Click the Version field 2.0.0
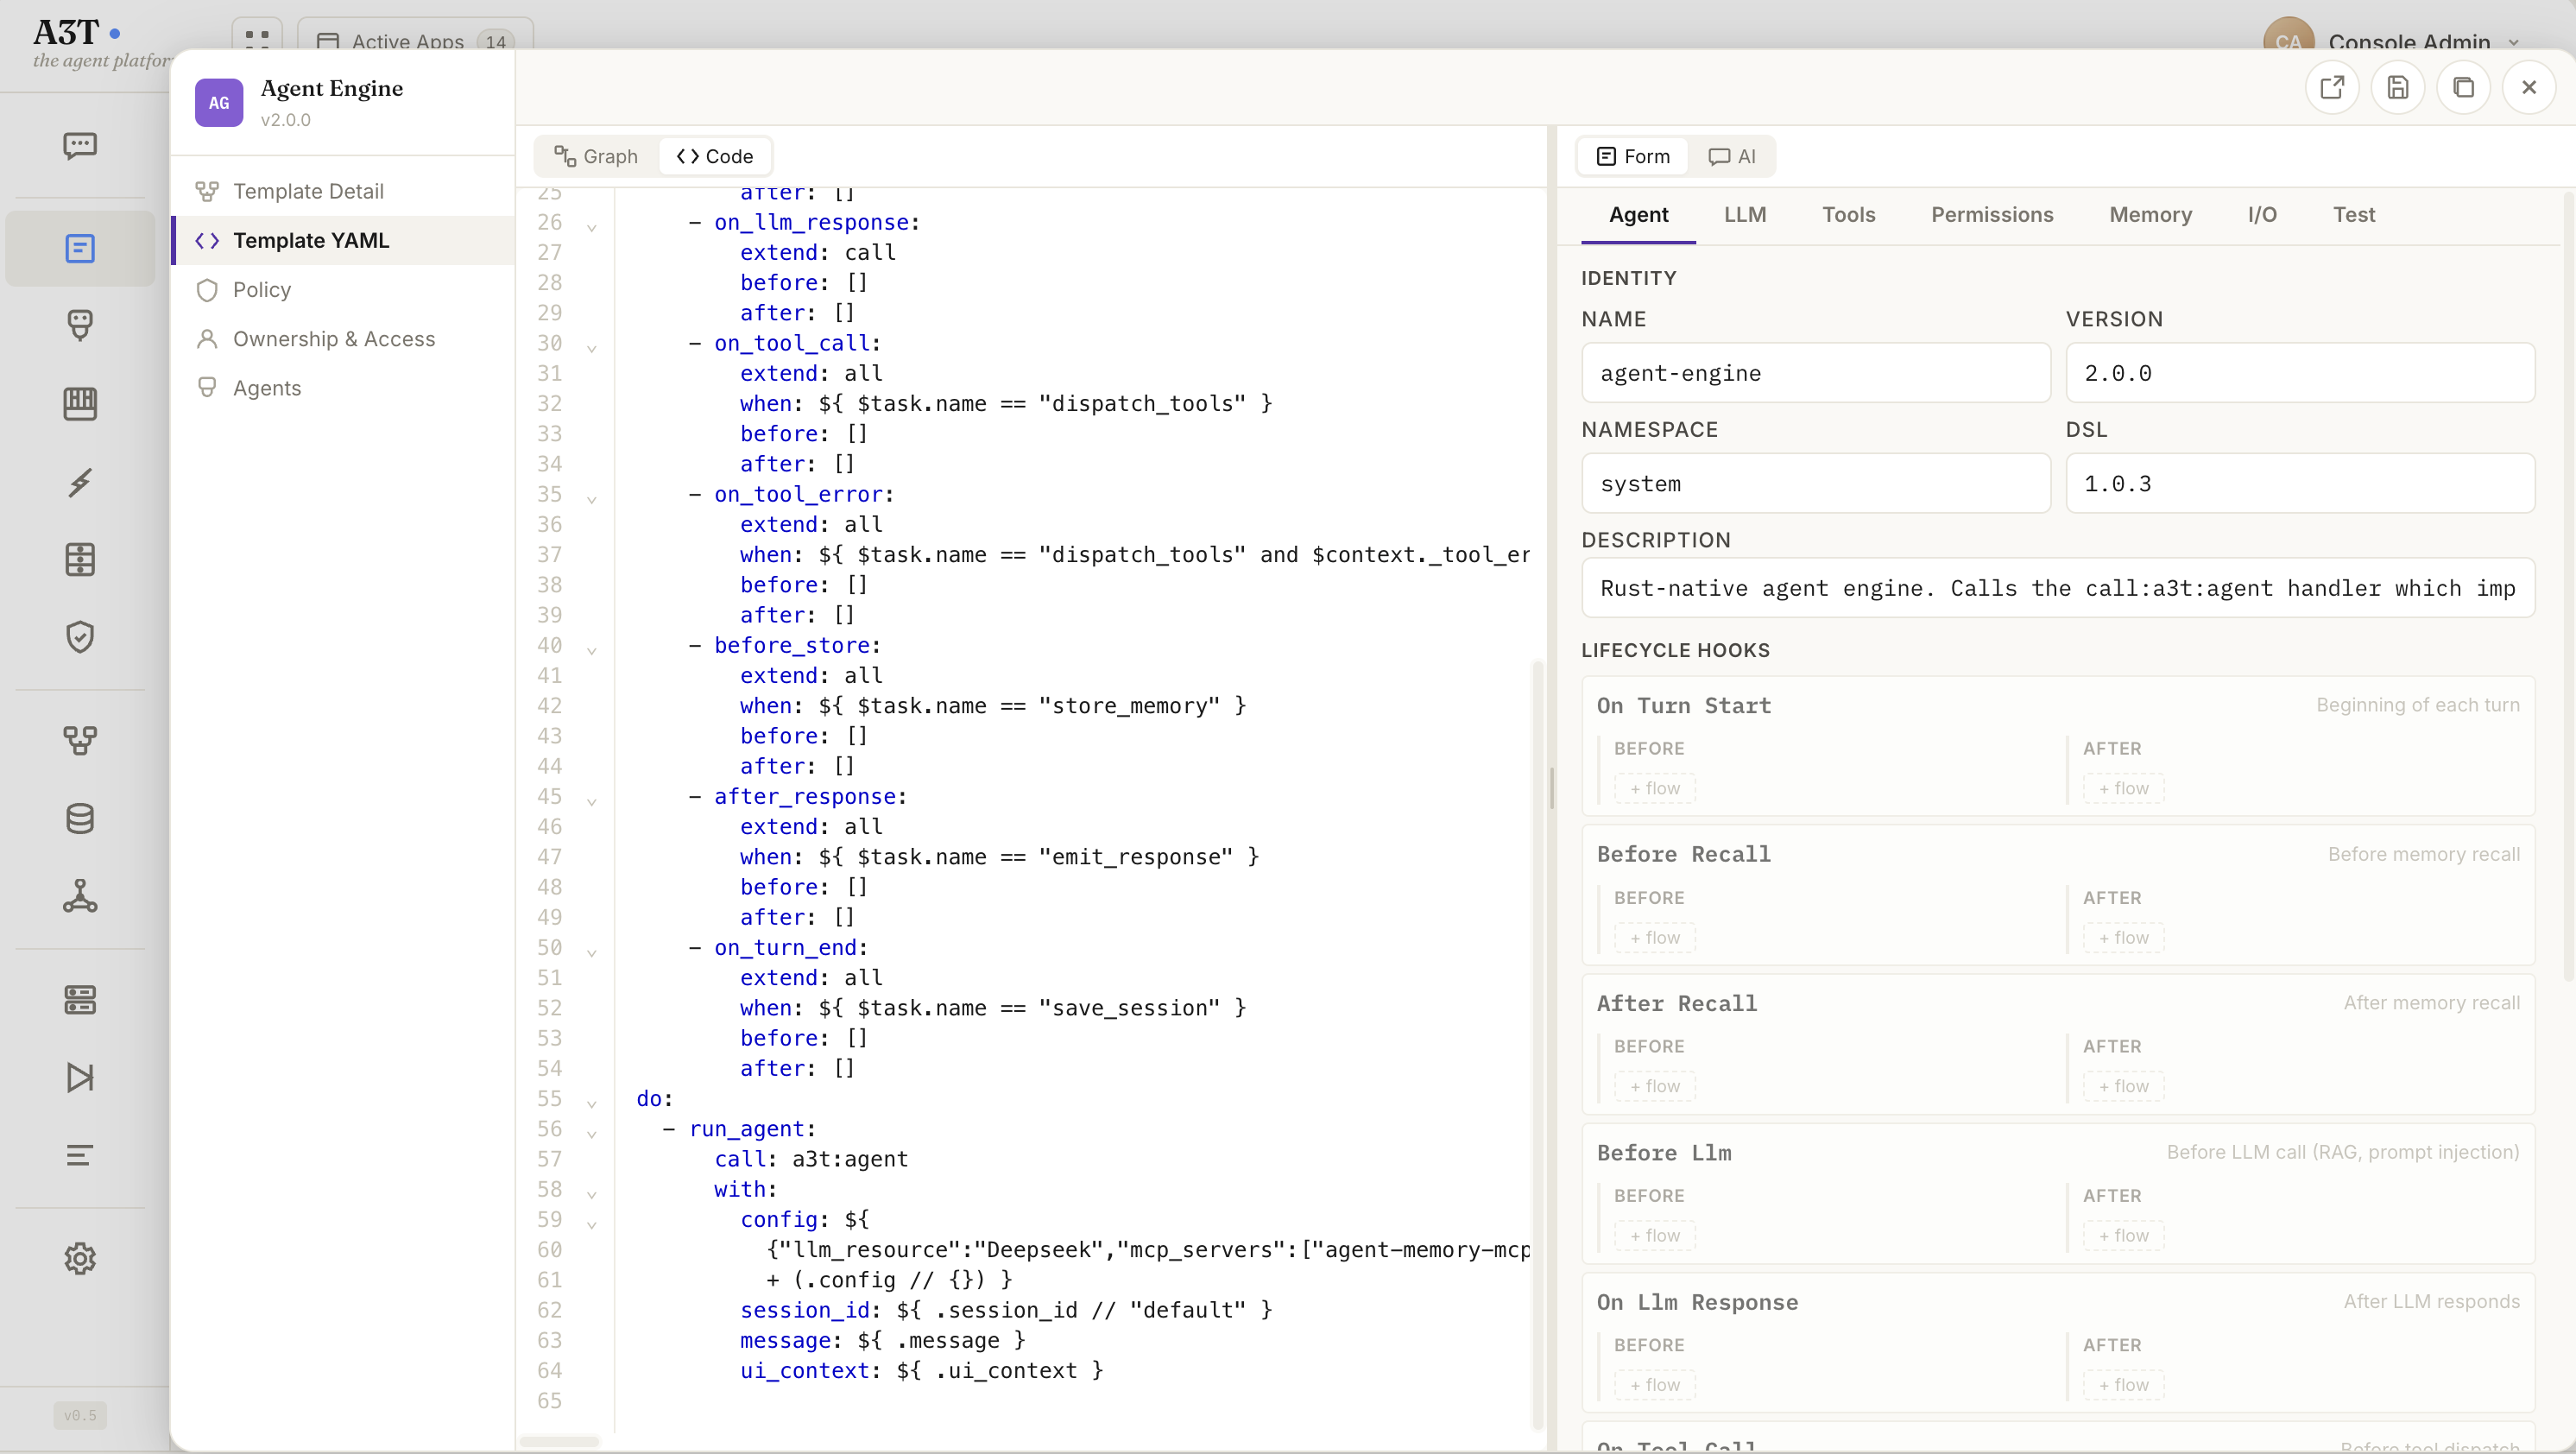The height and width of the screenshot is (1454, 2576). [2300, 373]
